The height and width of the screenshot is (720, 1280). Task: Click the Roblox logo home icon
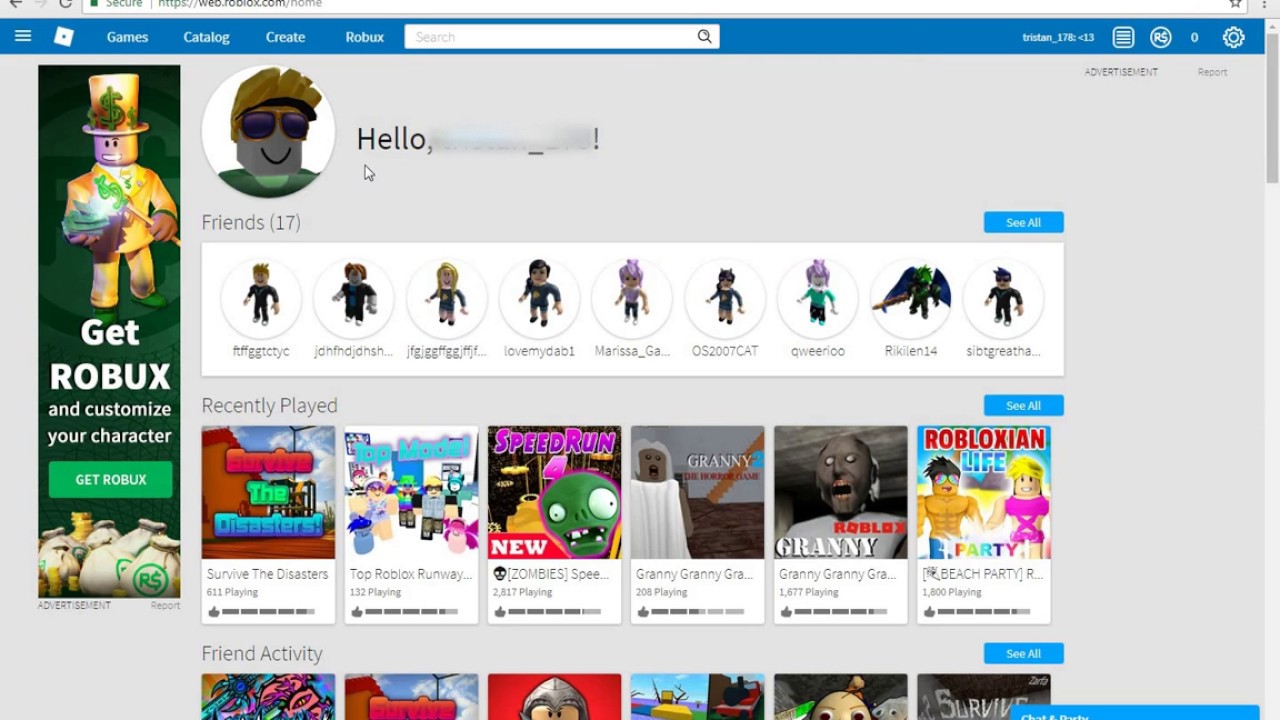coord(64,37)
